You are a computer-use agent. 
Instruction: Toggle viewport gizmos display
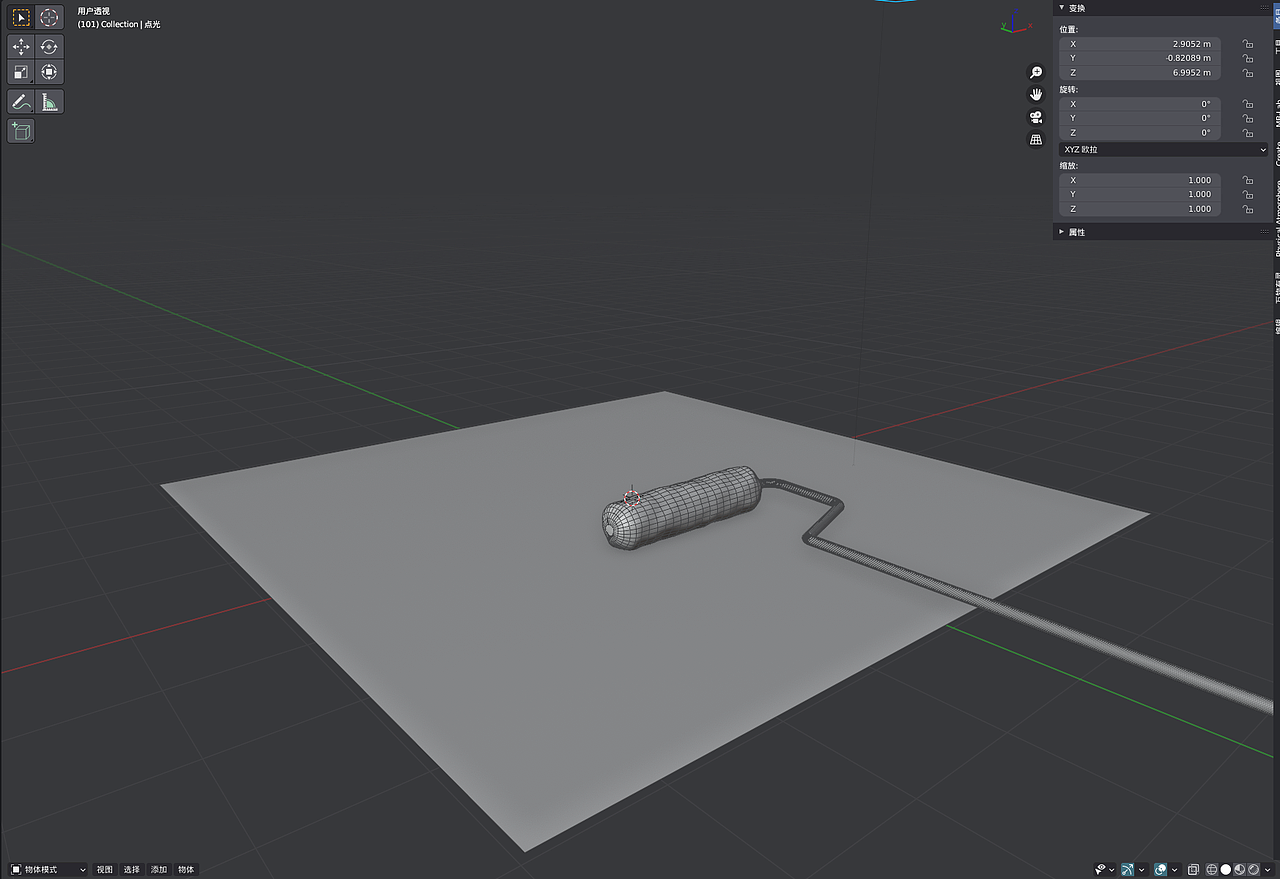[1128, 870]
